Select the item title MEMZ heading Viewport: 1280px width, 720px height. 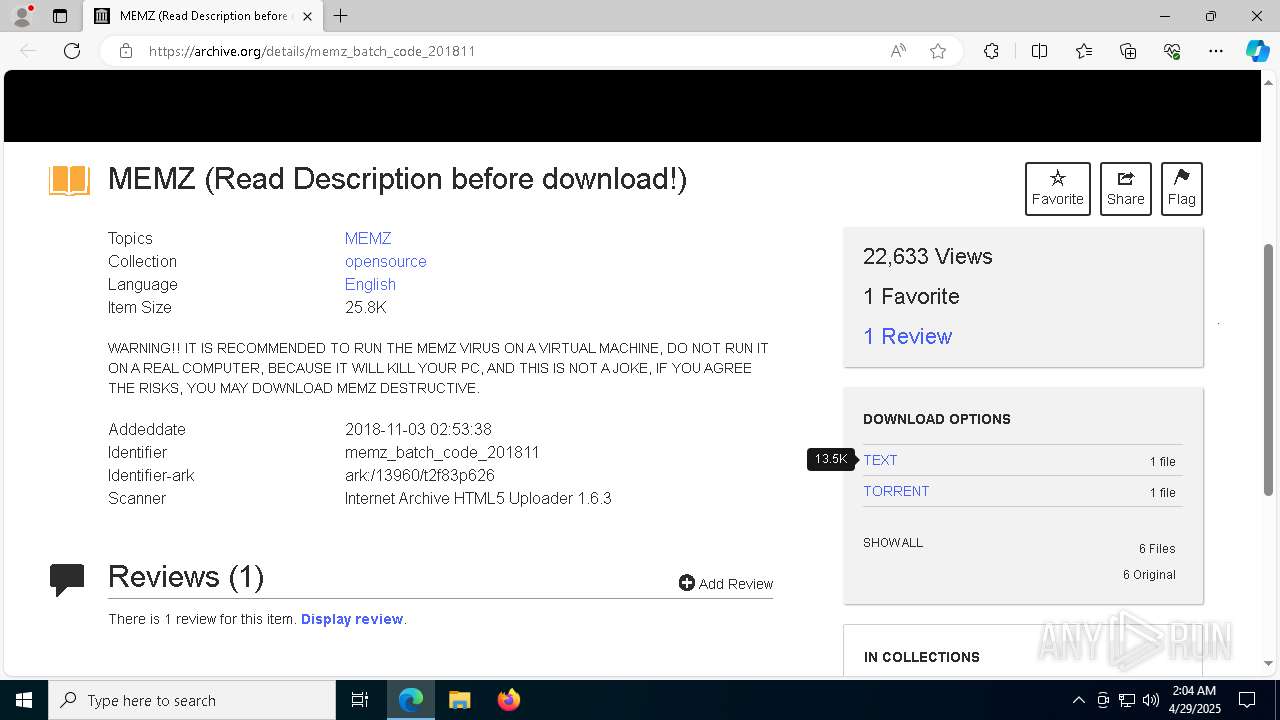pos(397,179)
